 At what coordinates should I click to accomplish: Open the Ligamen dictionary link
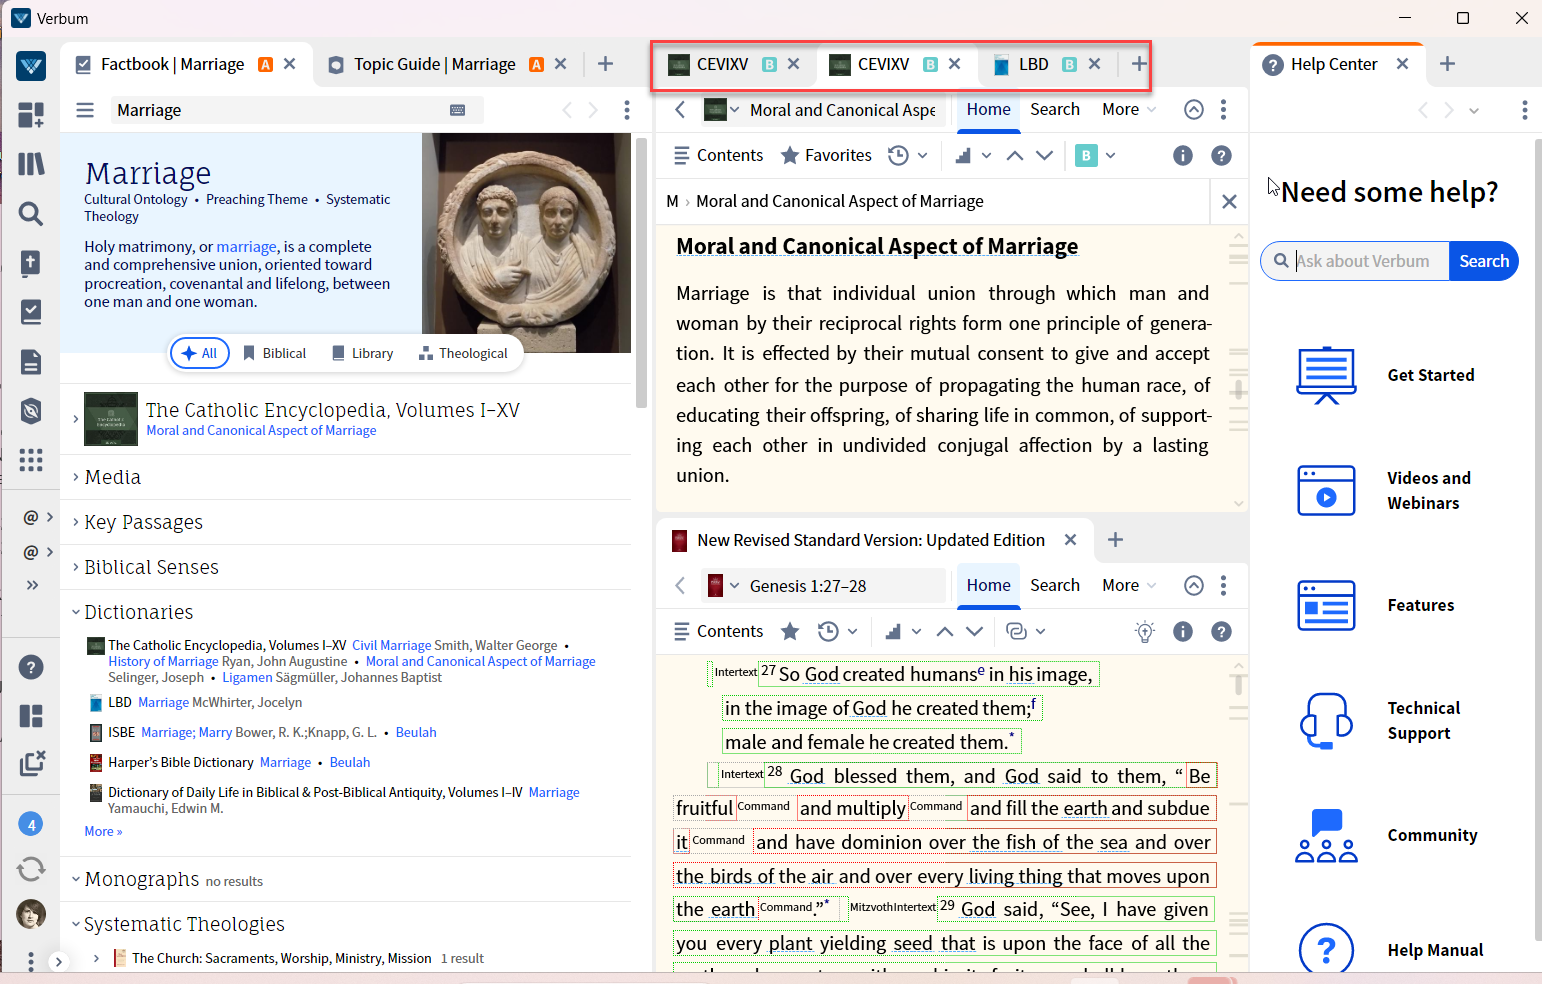tap(247, 678)
